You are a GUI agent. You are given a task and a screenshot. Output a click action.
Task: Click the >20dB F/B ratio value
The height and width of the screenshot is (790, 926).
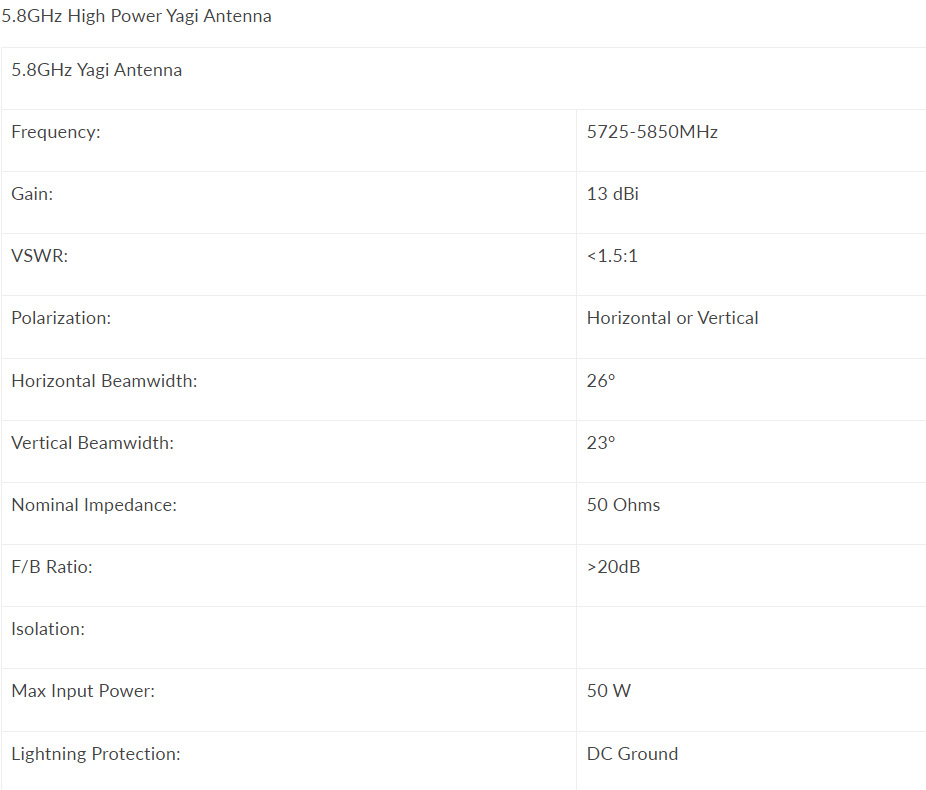pyautogui.click(x=613, y=567)
